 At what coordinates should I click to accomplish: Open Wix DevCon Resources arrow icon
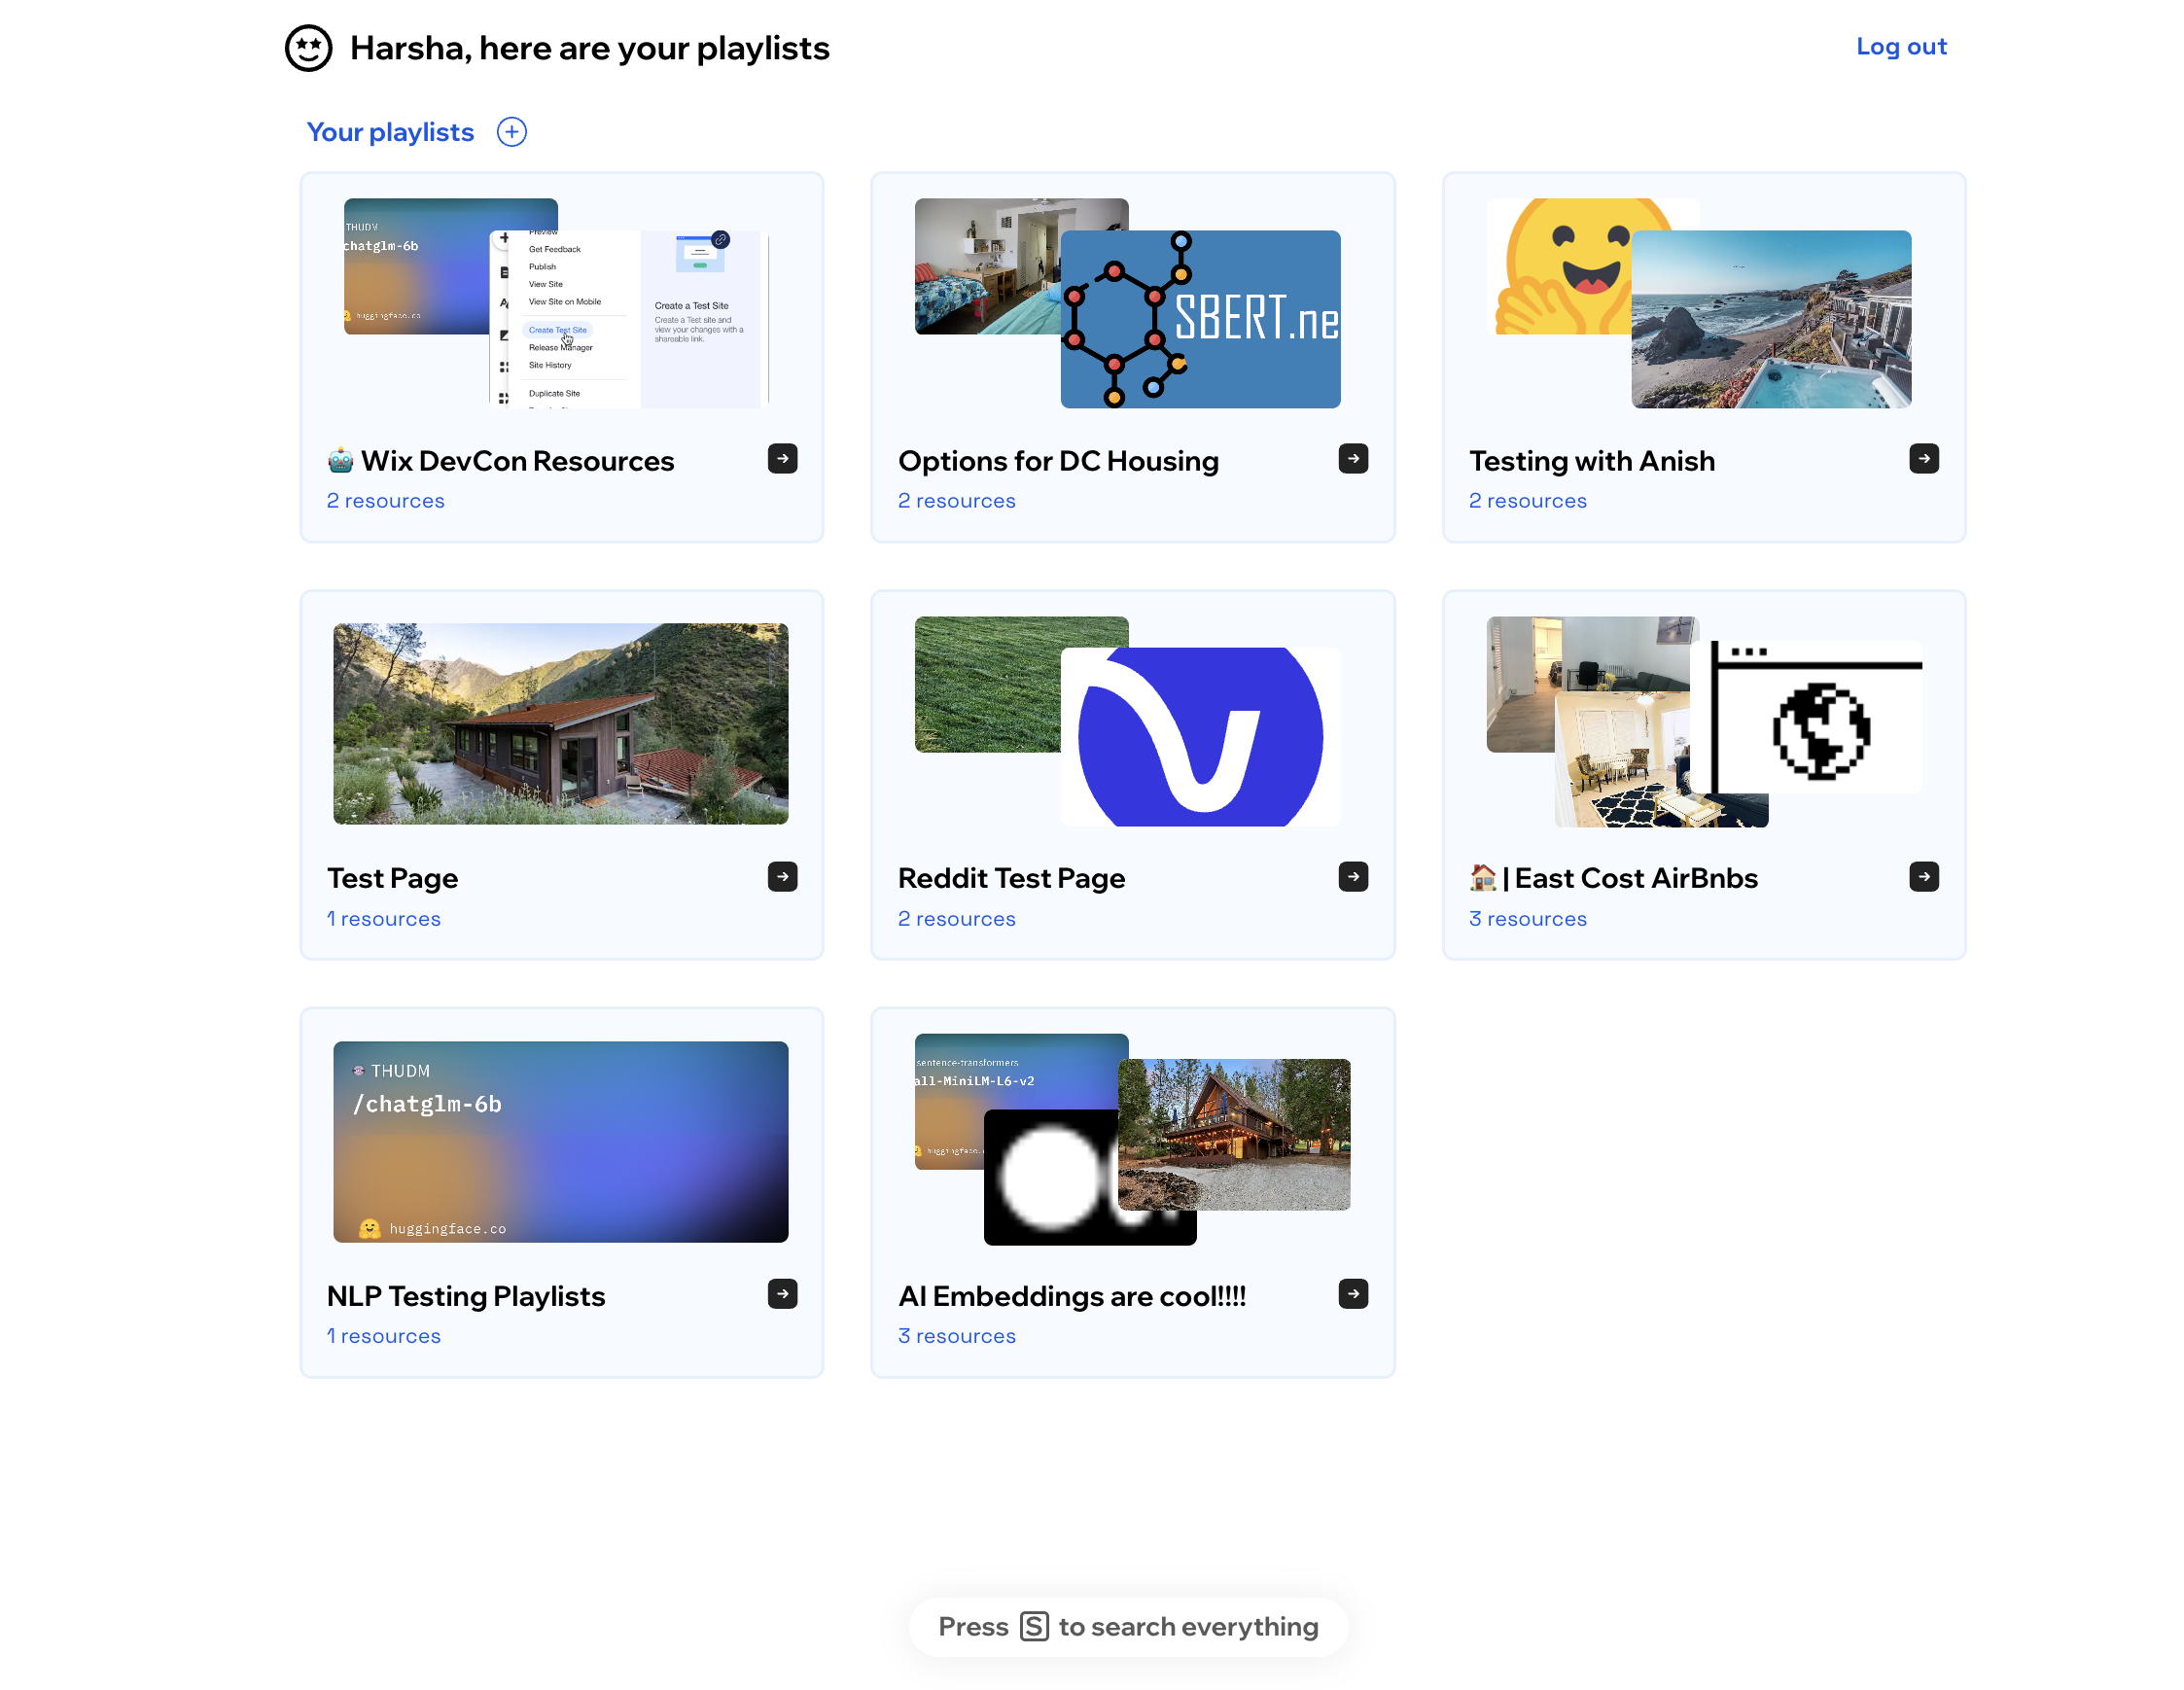tap(782, 459)
